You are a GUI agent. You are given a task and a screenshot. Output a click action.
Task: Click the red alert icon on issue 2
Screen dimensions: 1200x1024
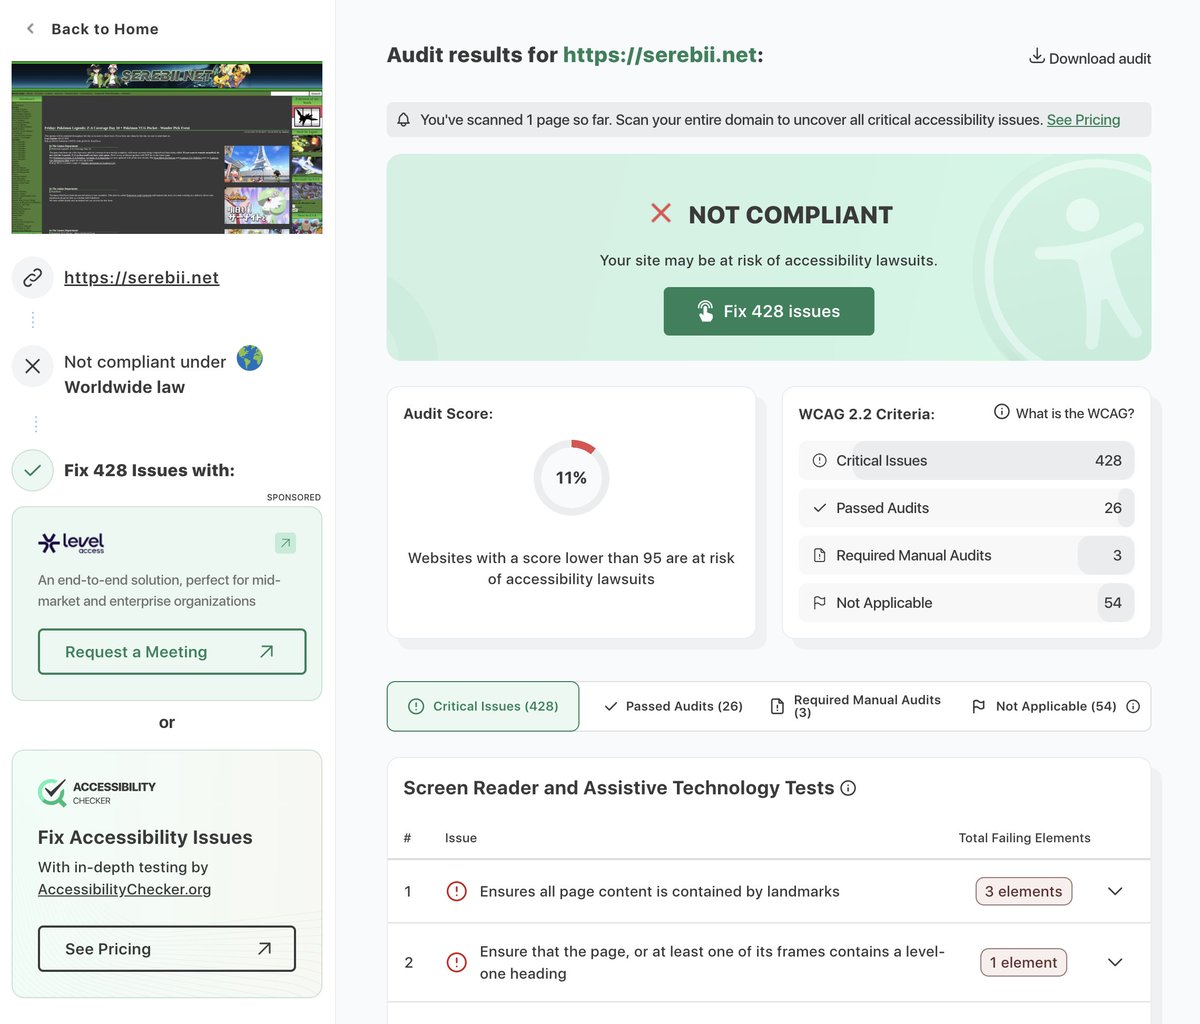pyautogui.click(x=457, y=962)
